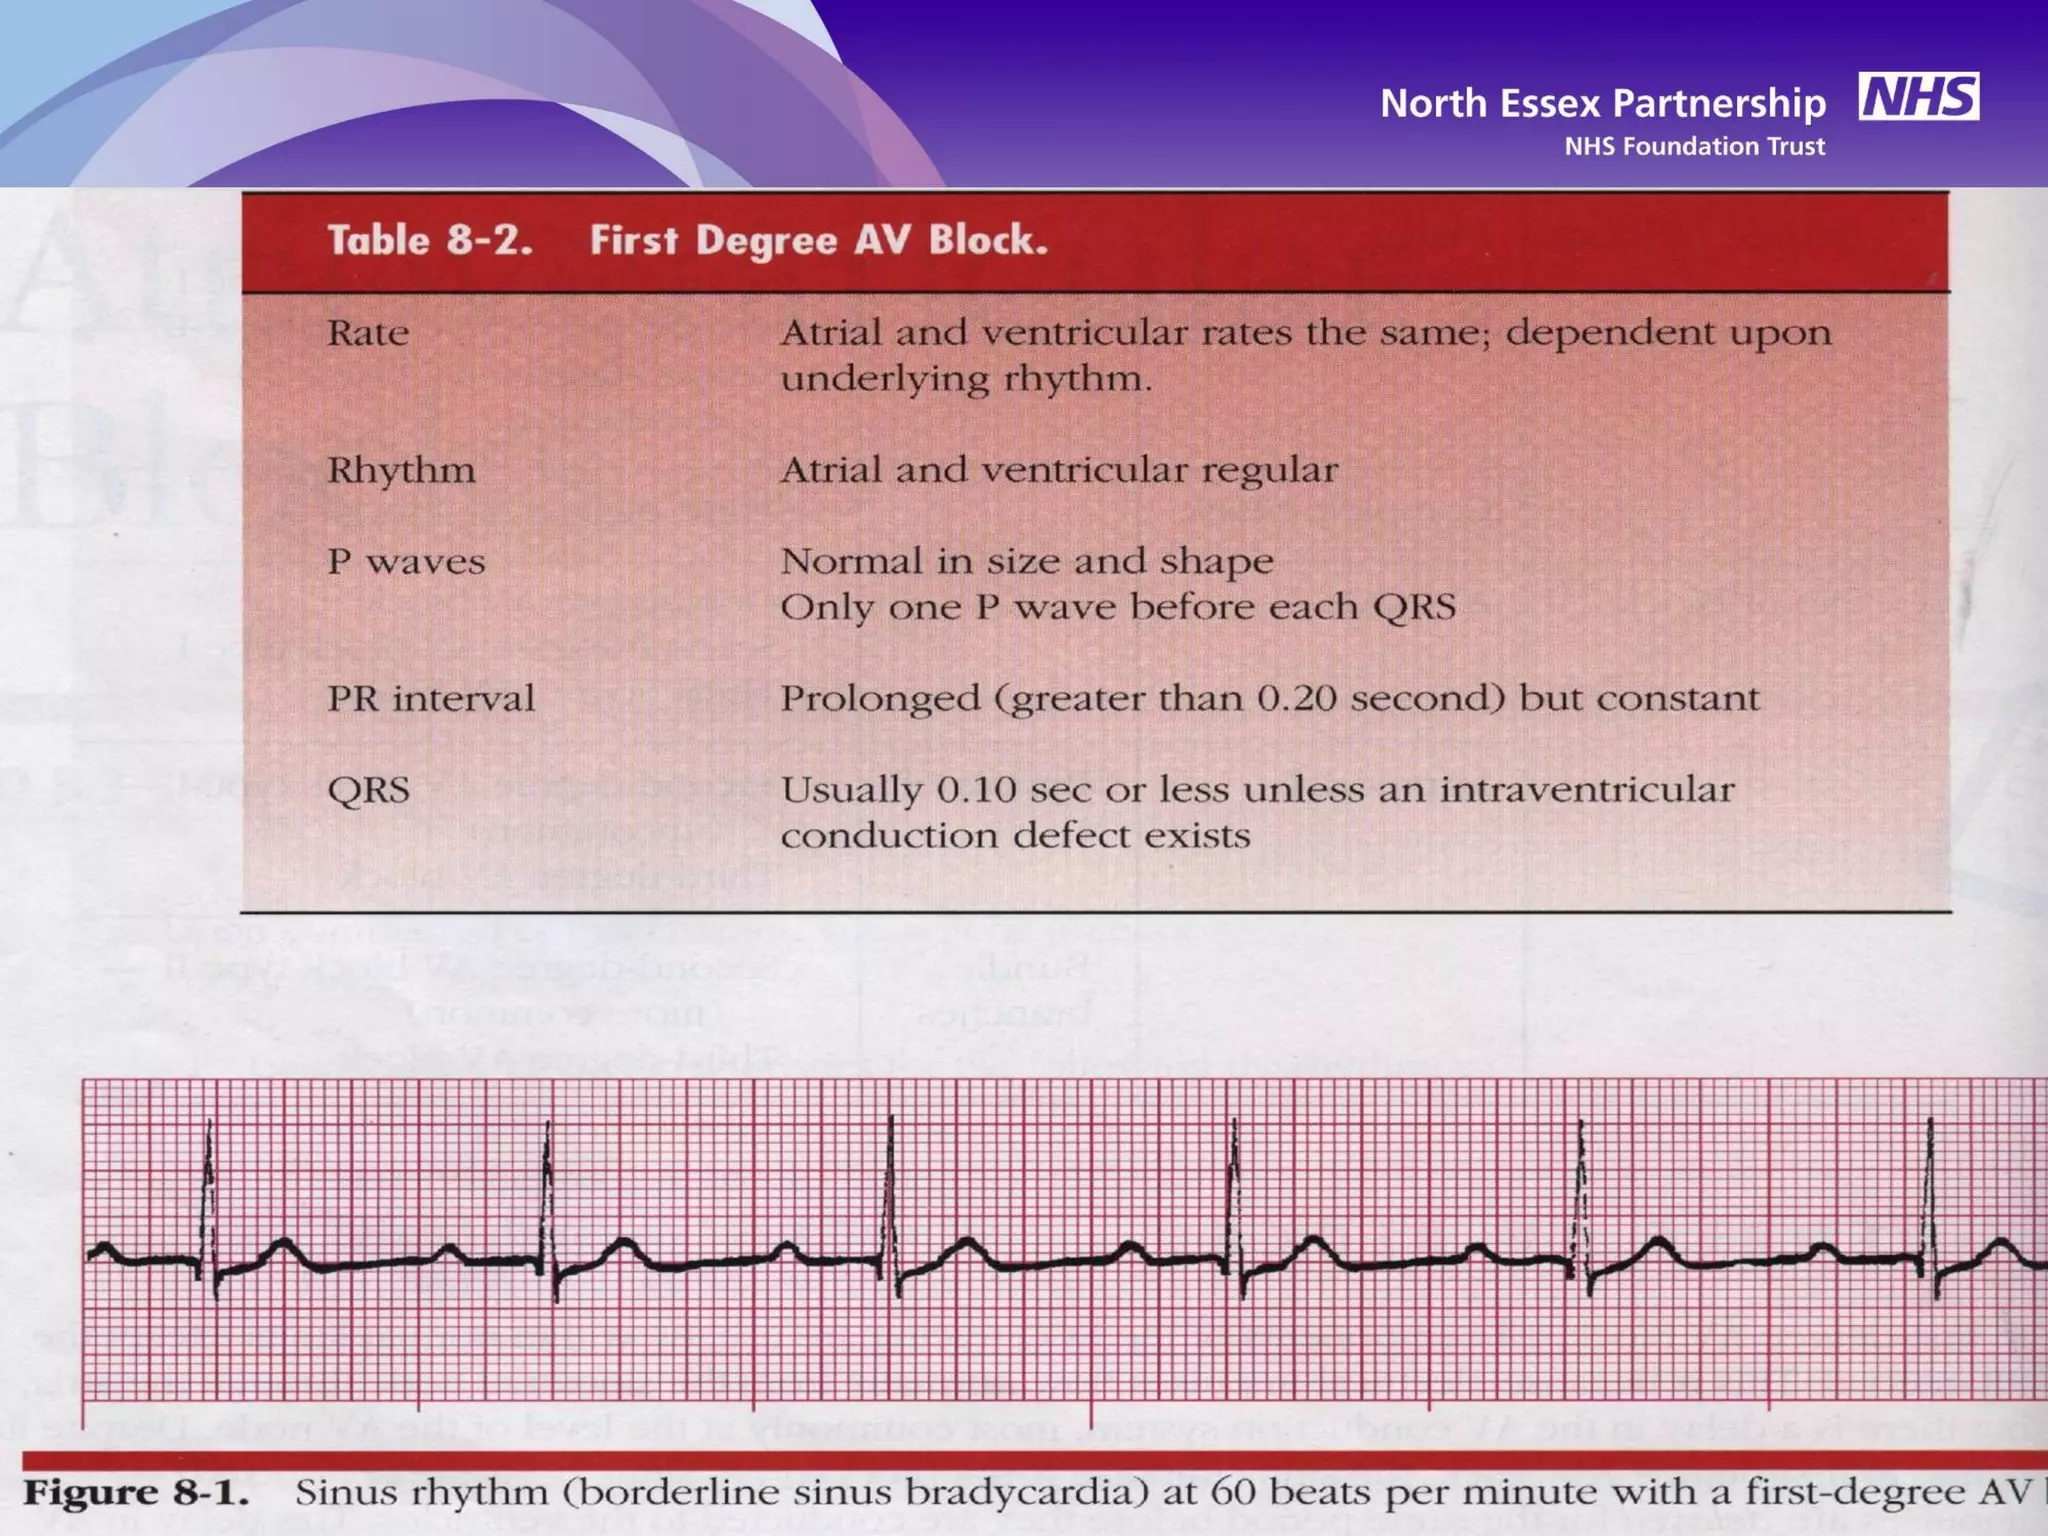Click the text 'Atrial and ventricular regular'
This screenshot has height=1536, width=2048.
tap(1059, 470)
